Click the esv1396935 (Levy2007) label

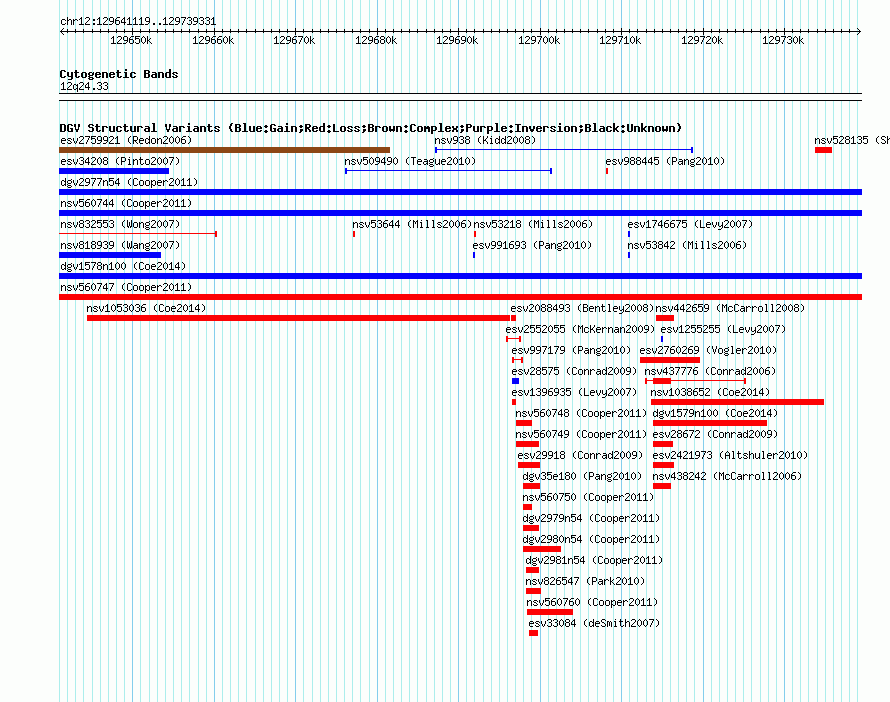574,392
